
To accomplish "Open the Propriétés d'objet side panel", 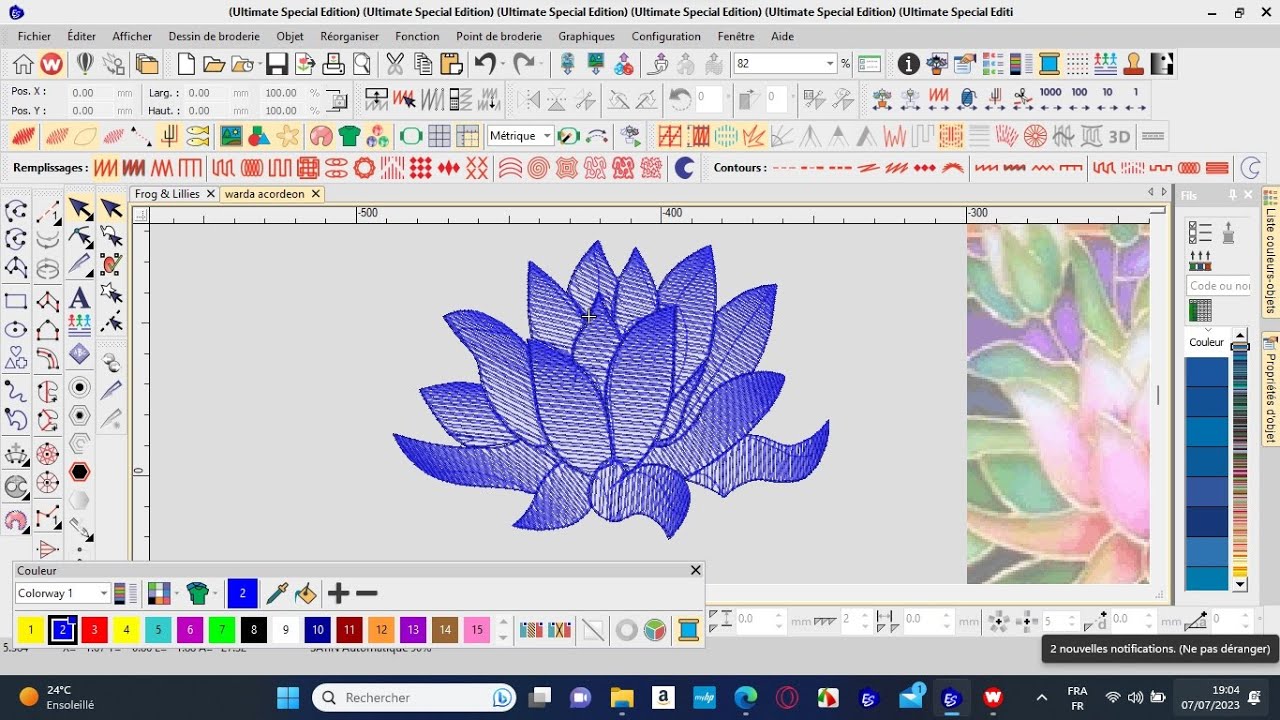I will (x=1271, y=388).
